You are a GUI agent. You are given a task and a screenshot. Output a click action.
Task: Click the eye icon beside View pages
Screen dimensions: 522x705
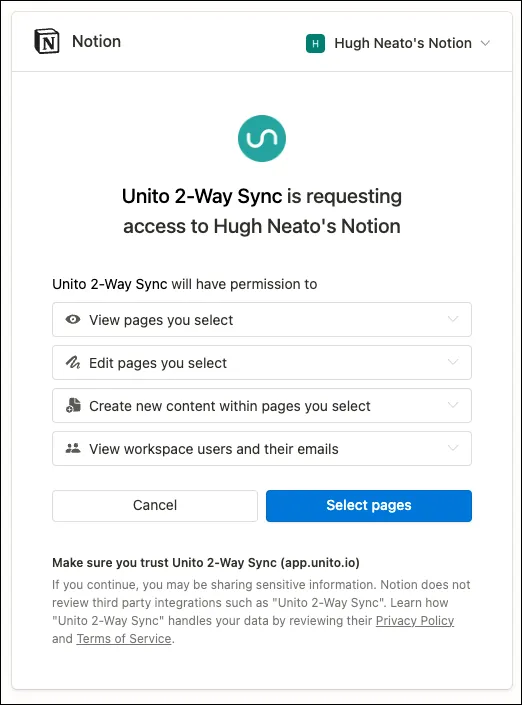coord(73,319)
